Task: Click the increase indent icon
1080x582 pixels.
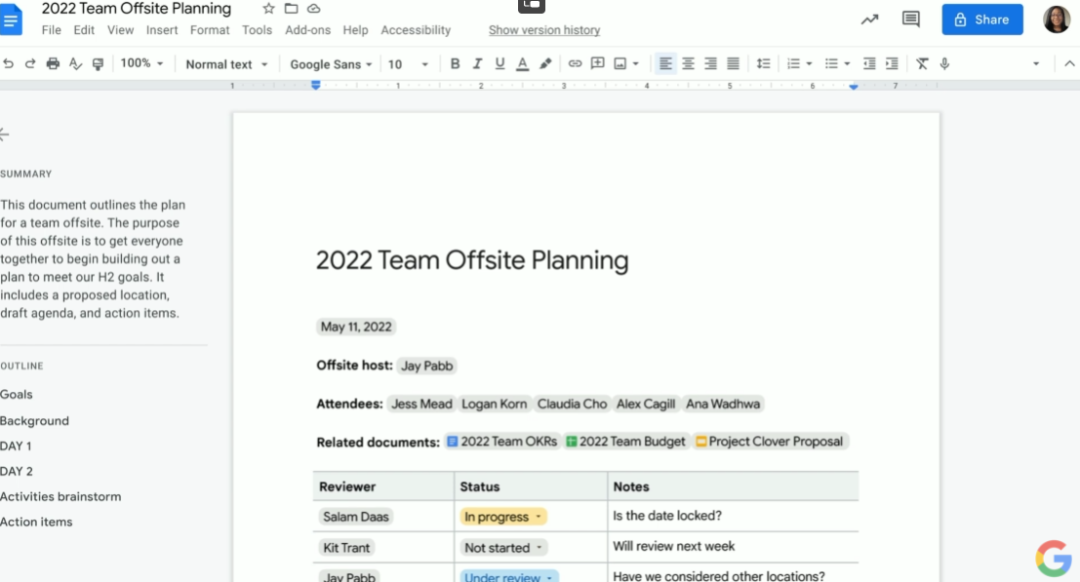Action: tap(892, 64)
